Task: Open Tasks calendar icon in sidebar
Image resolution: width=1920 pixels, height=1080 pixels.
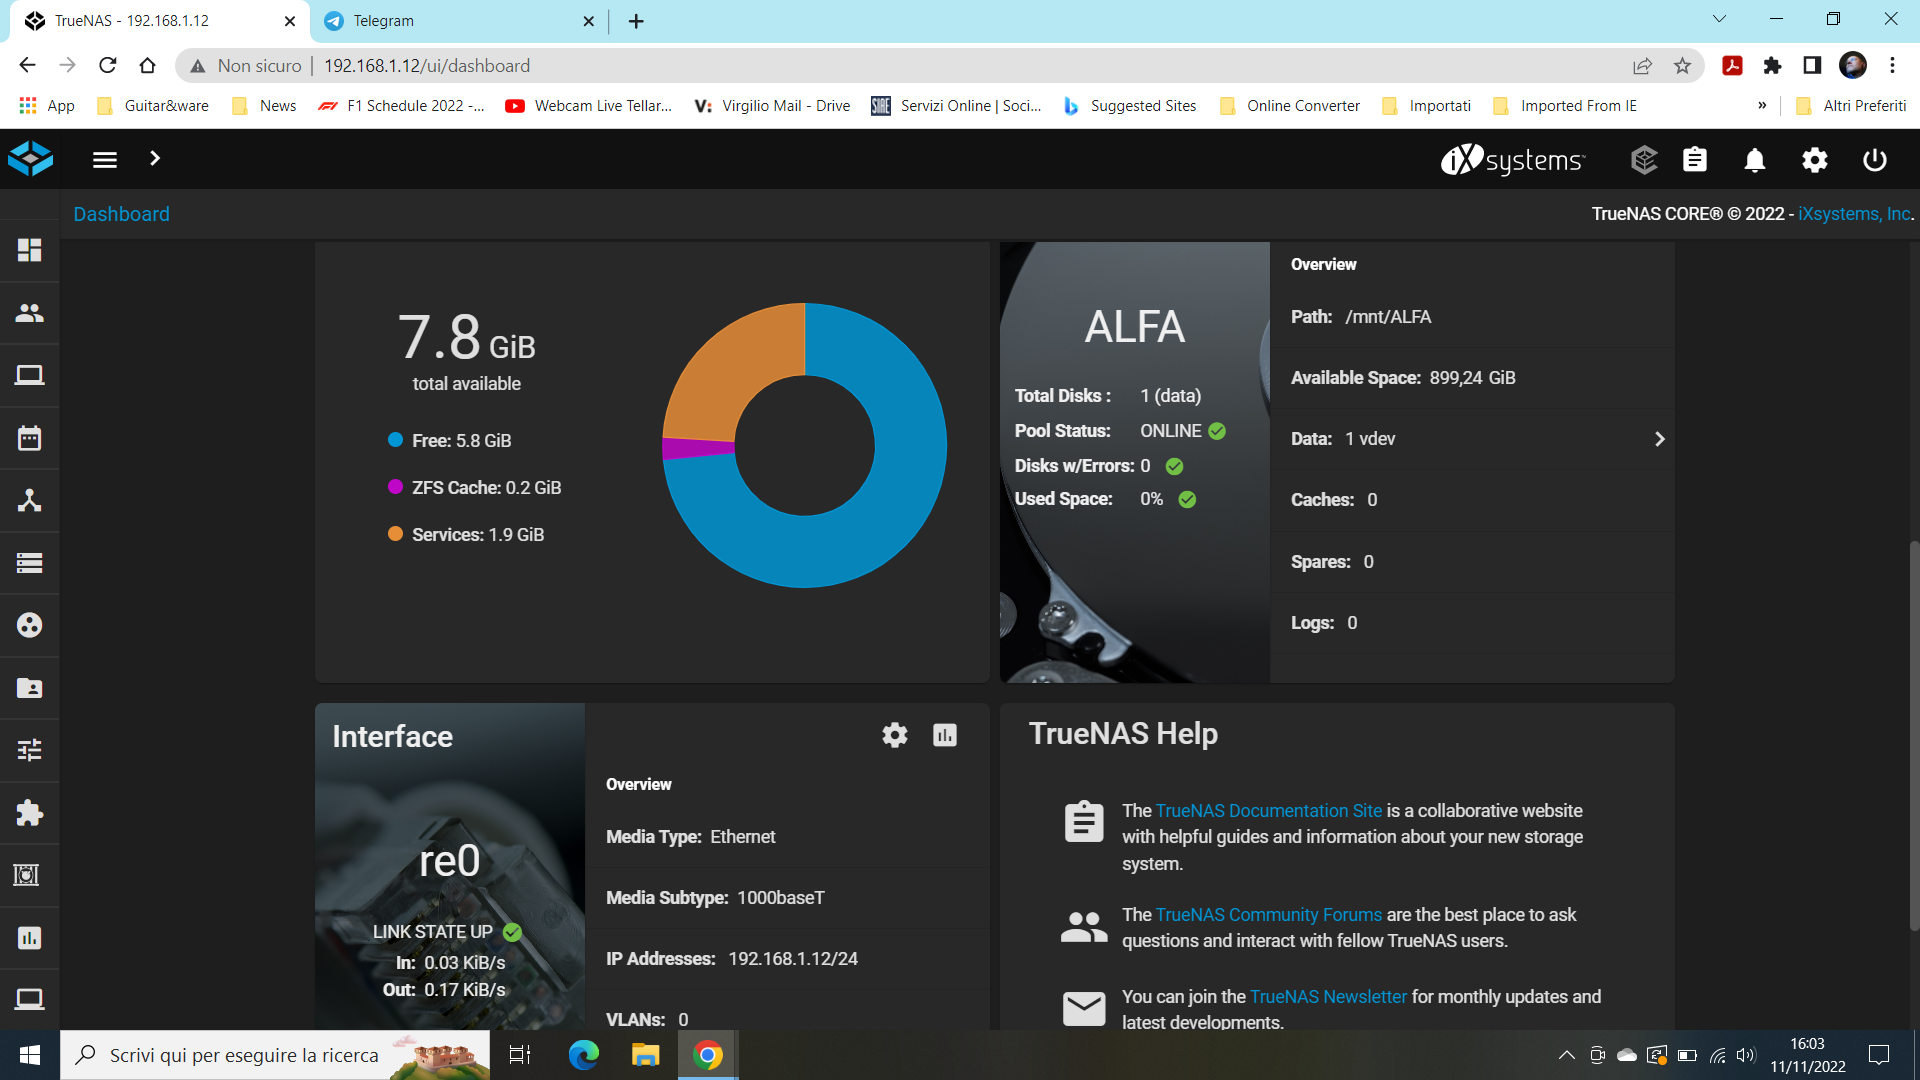Action: (x=29, y=438)
